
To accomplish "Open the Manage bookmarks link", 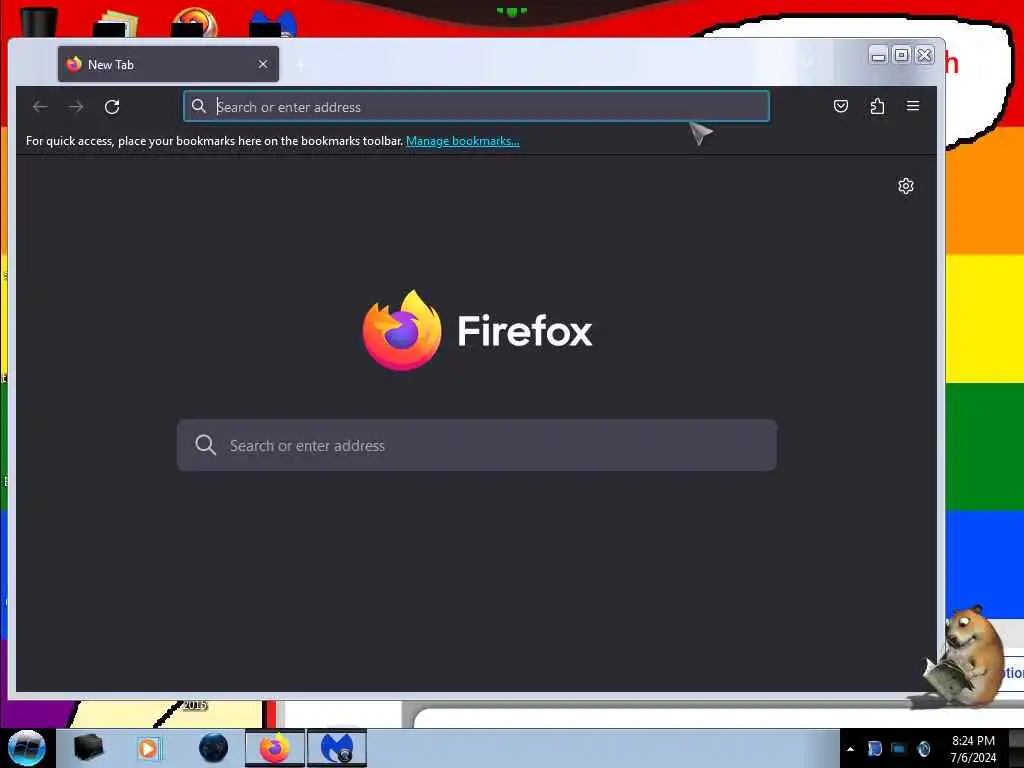I will [x=462, y=140].
